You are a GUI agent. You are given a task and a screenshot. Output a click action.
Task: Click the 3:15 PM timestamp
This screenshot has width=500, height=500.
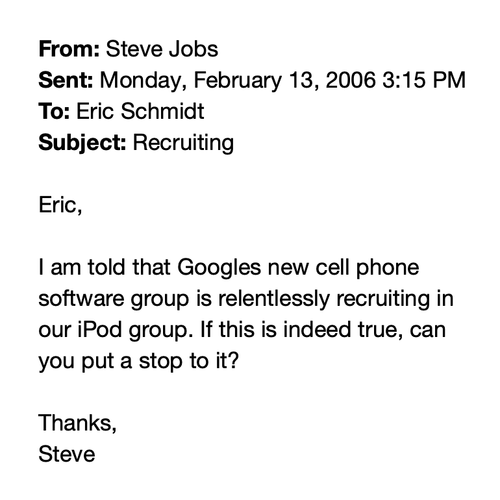coord(424,80)
